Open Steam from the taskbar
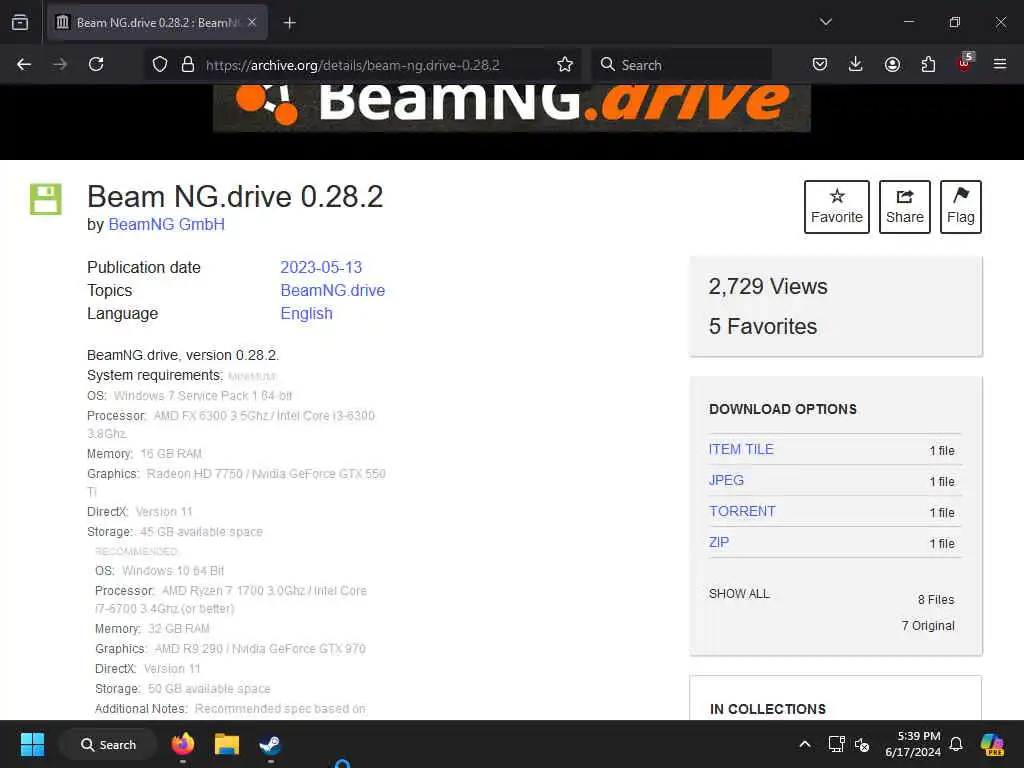The height and width of the screenshot is (768, 1024). point(270,744)
